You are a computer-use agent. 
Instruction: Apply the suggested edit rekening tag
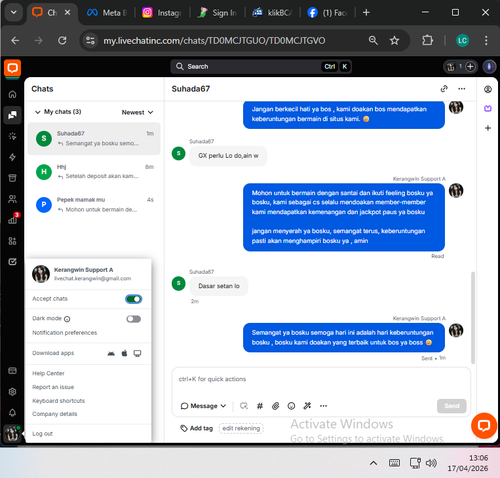pos(241,428)
